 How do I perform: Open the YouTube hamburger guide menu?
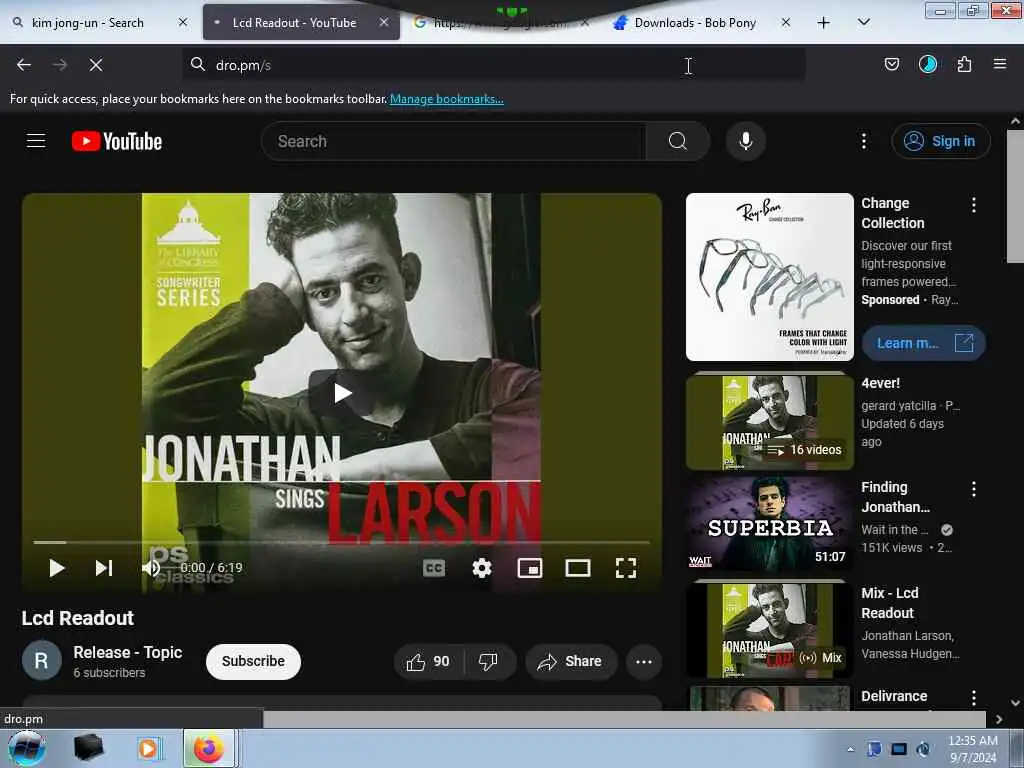pyautogui.click(x=36, y=141)
